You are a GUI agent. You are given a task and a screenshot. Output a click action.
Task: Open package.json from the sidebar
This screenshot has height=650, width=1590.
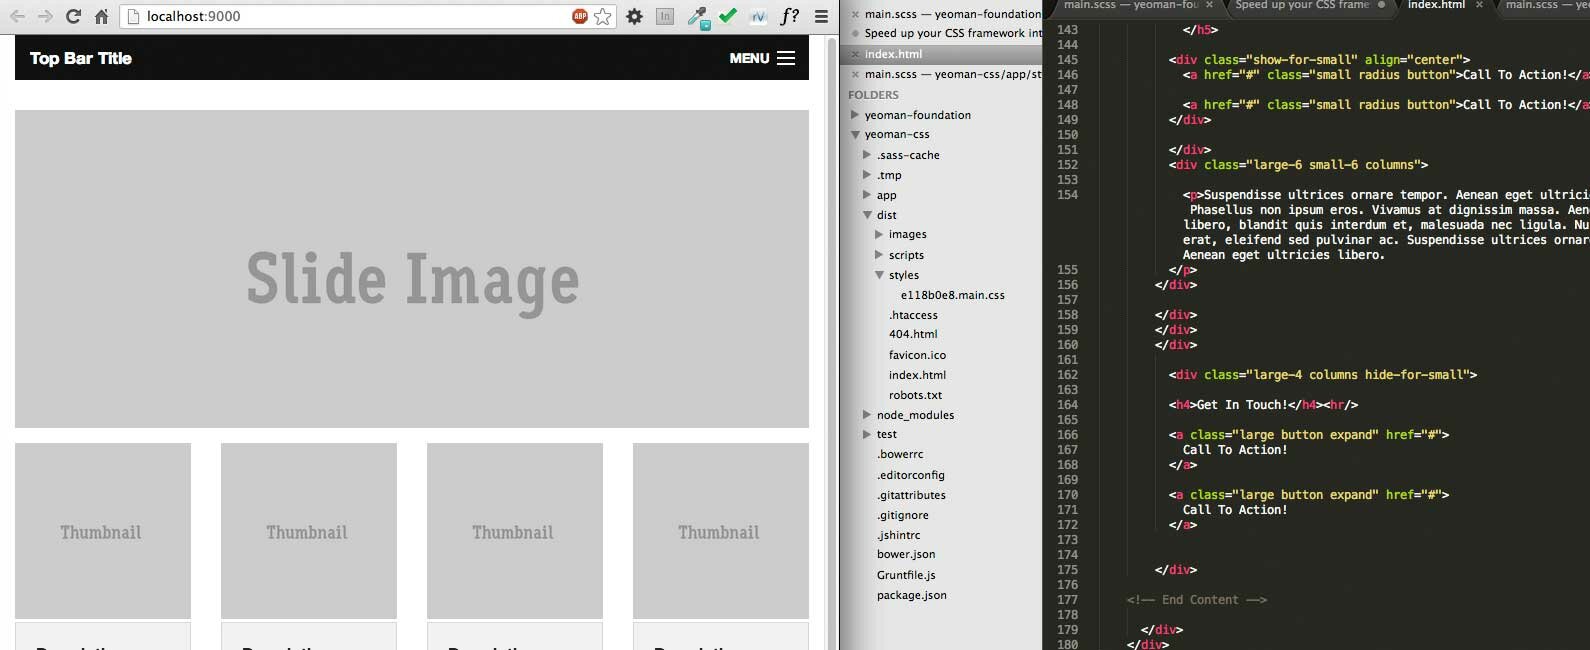pyautogui.click(x=912, y=595)
